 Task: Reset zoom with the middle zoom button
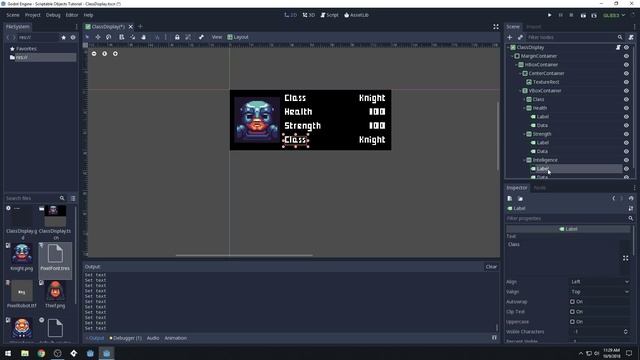pos(104,53)
